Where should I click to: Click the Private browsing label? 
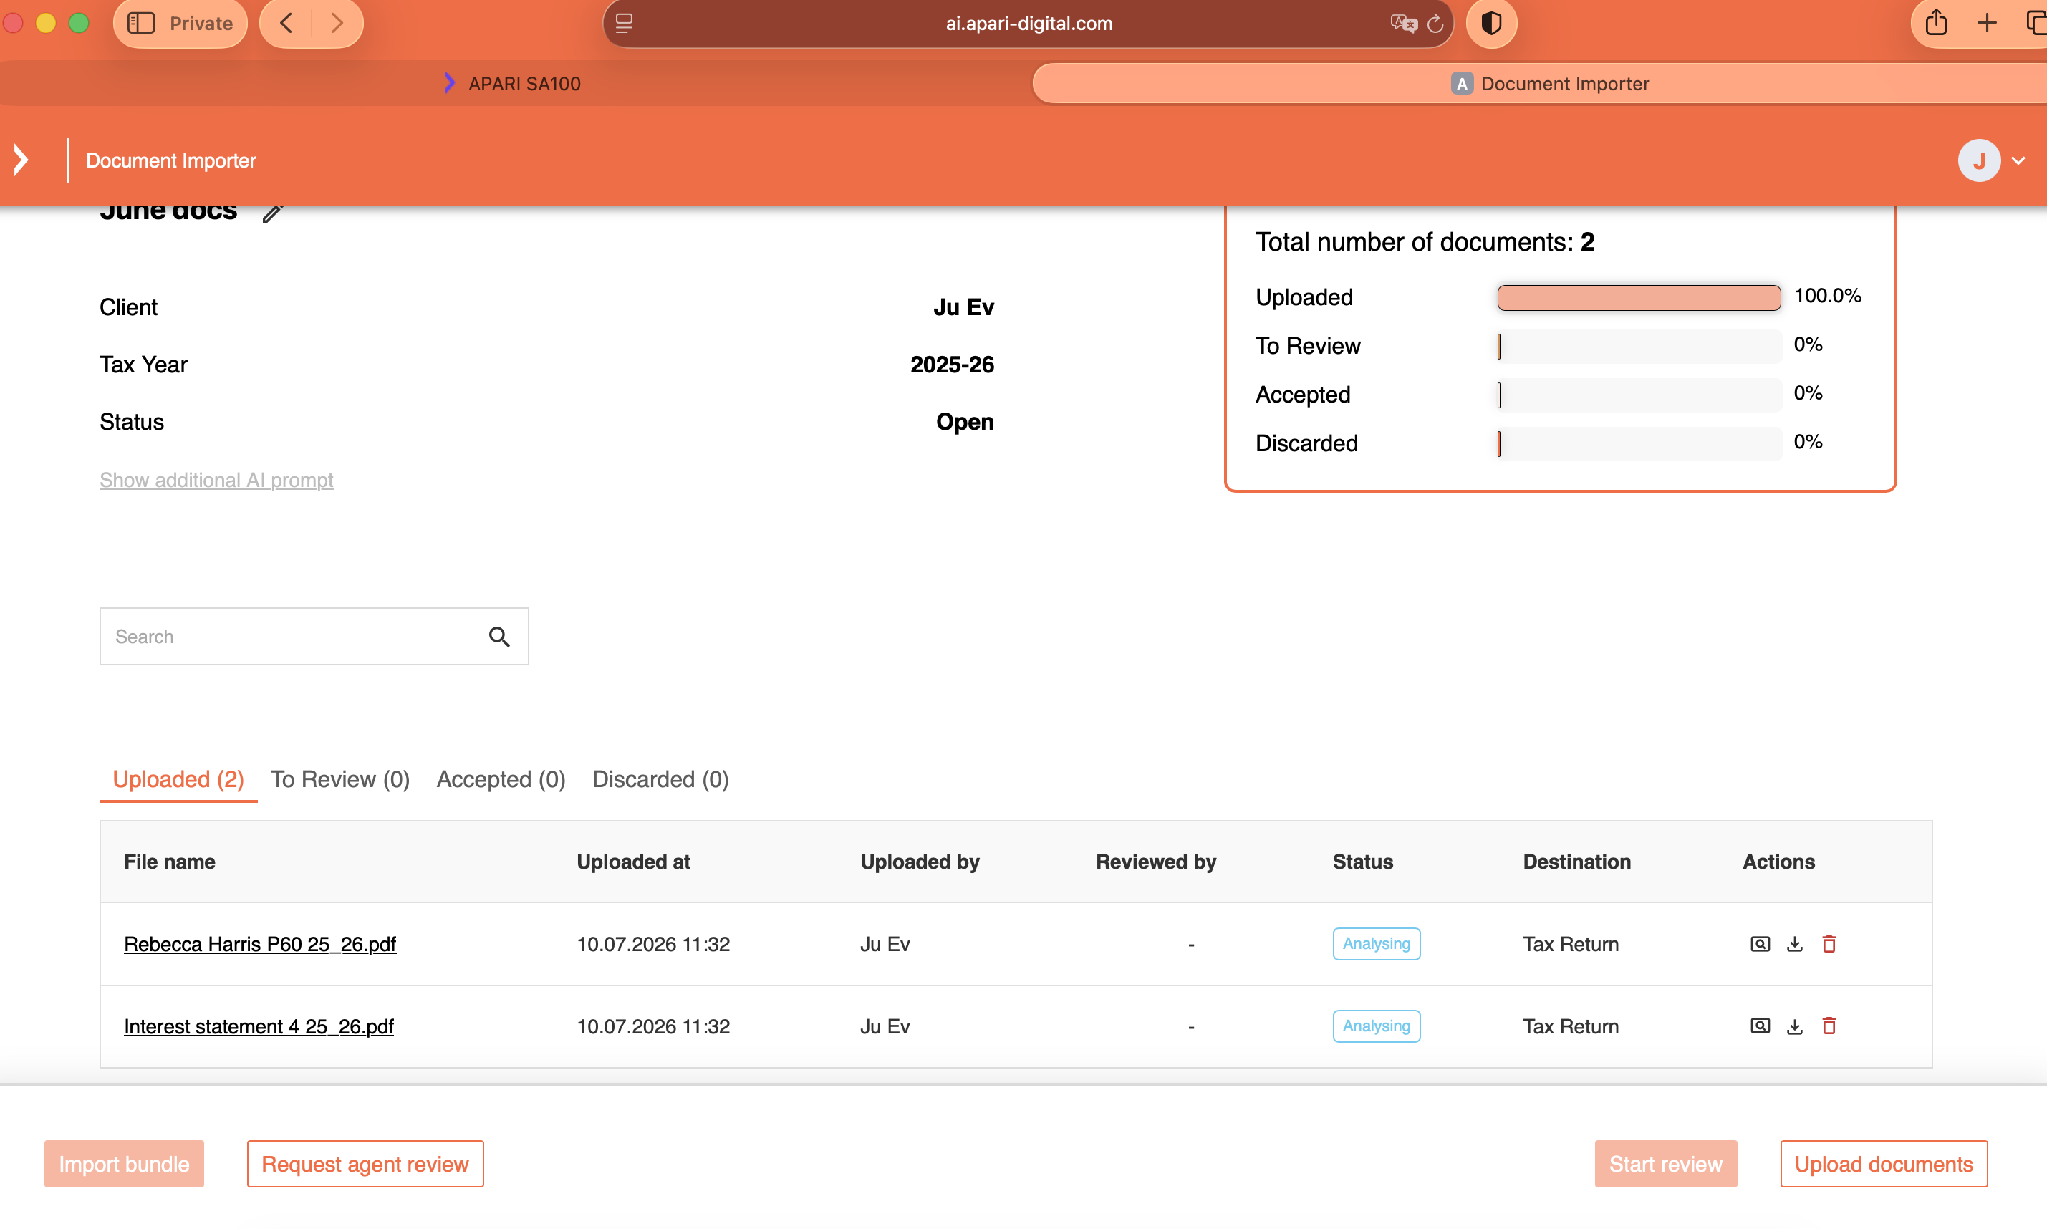[x=201, y=23]
